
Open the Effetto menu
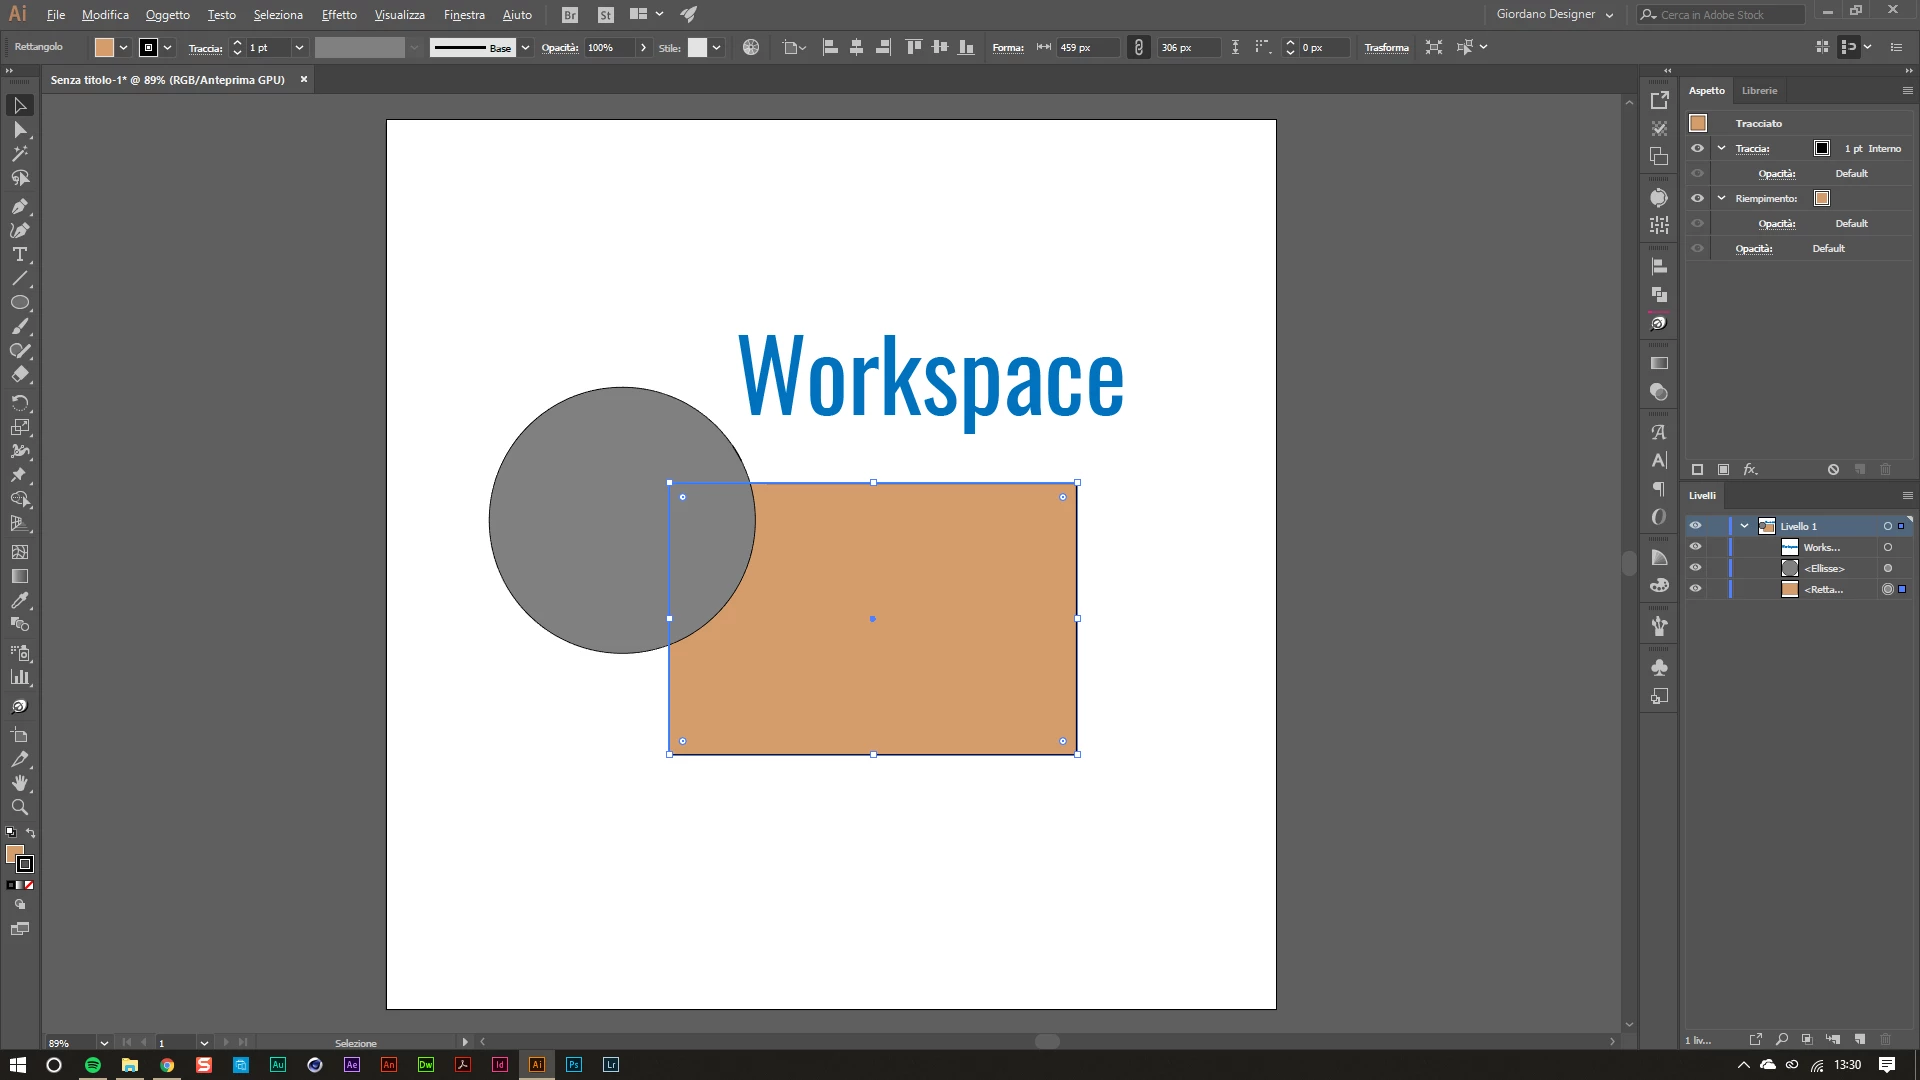[x=338, y=15]
